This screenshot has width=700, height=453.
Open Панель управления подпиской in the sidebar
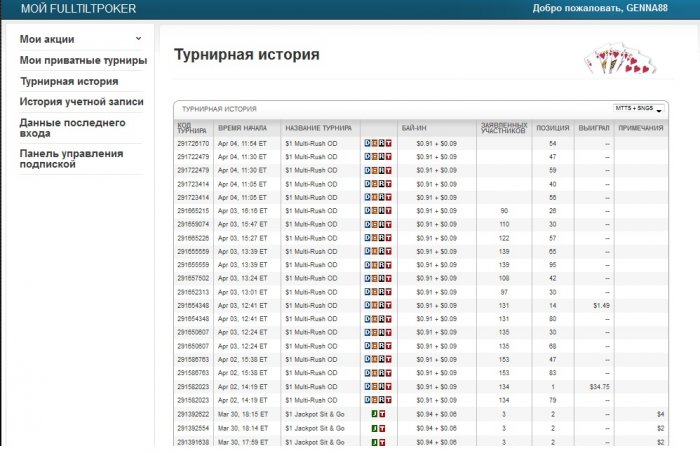(x=71, y=158)
